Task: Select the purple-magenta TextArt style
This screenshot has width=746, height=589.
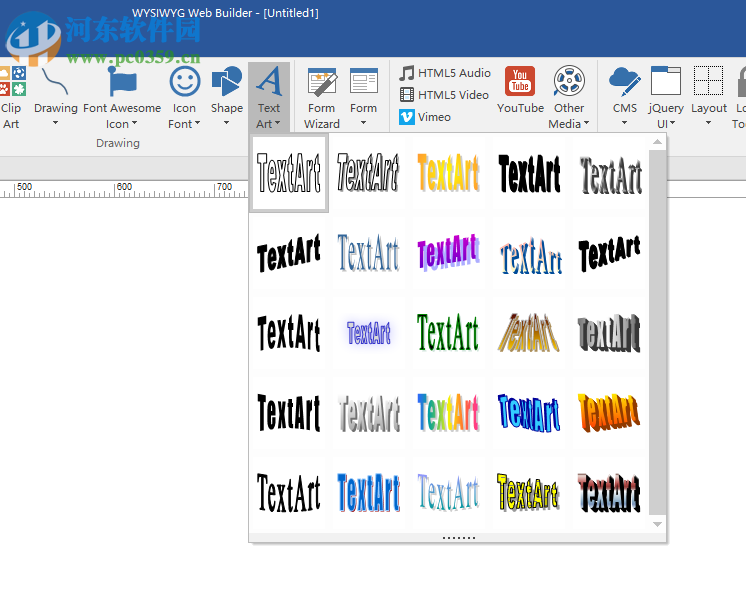Action: [x=448, y=253]
